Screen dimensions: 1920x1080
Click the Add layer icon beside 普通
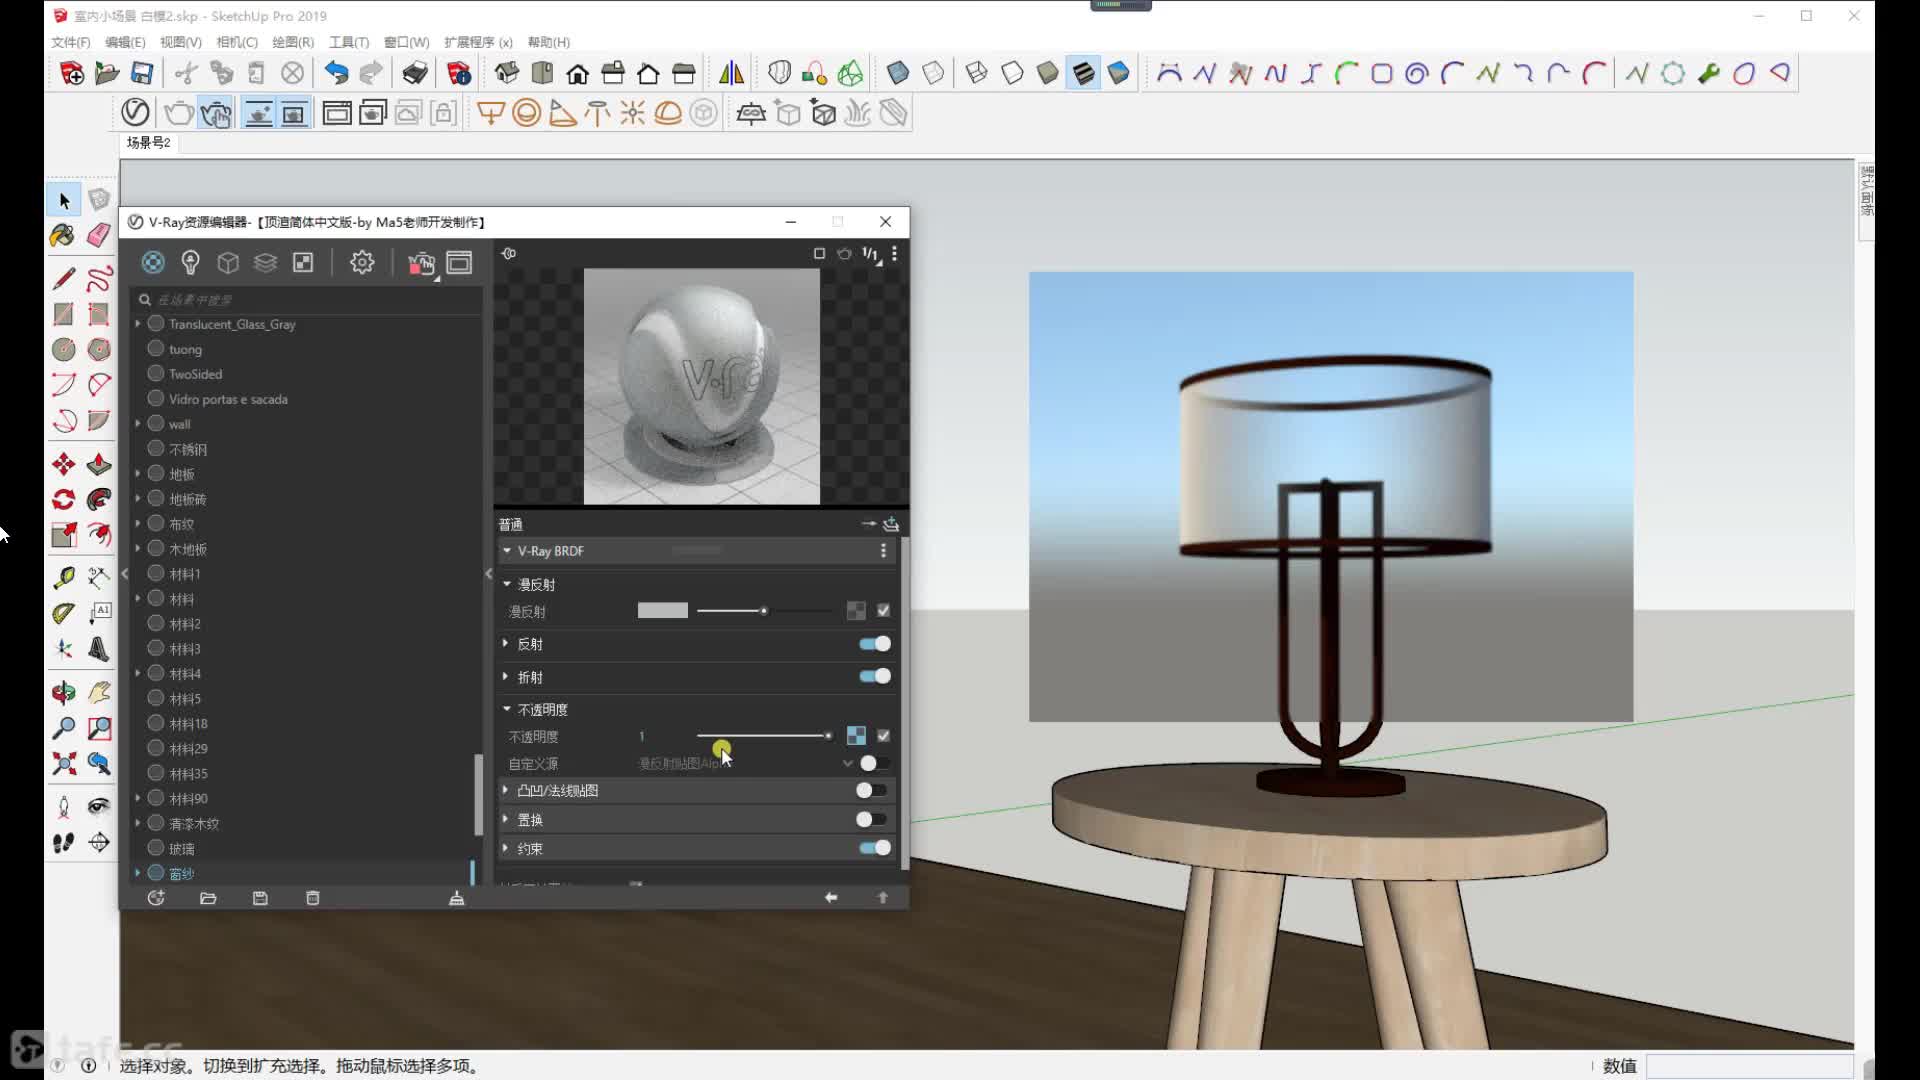coord(891,524)
